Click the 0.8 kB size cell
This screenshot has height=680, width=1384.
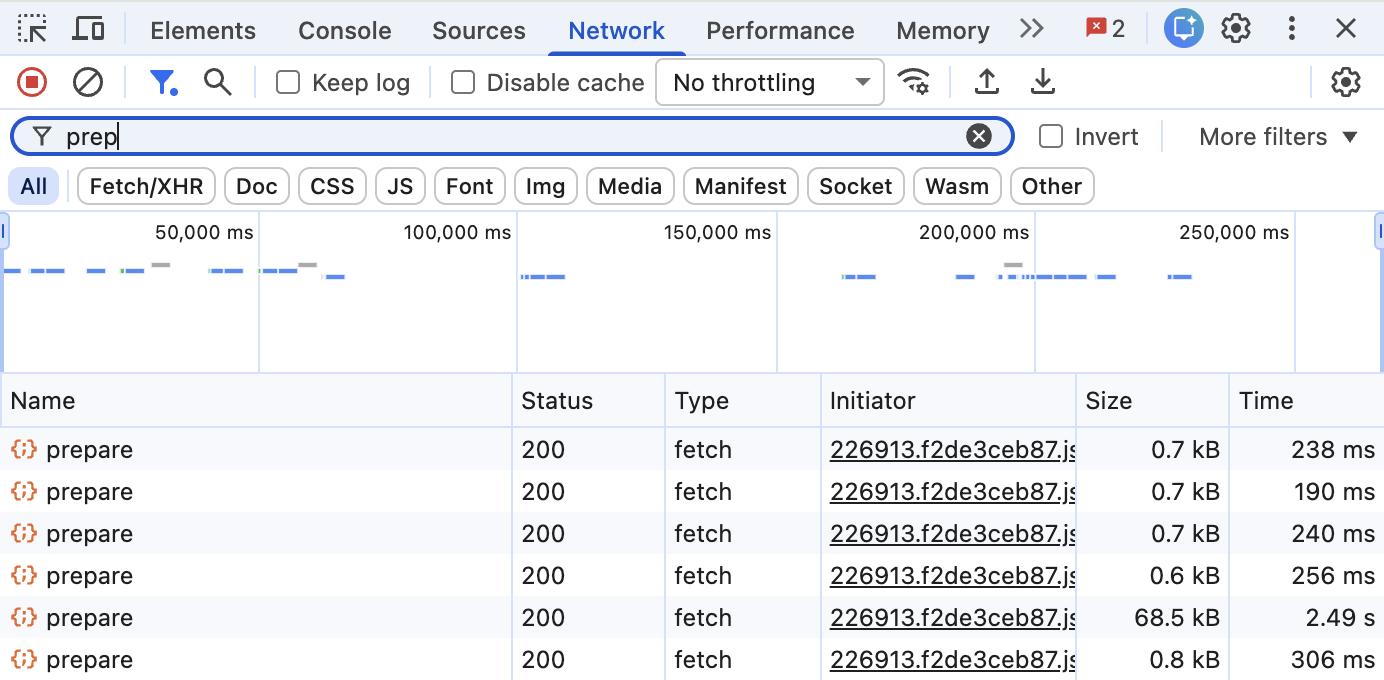click(1152, 660)
